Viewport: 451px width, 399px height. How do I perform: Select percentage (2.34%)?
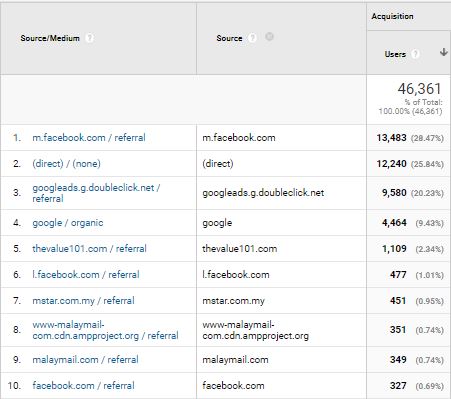click(430, 249)
